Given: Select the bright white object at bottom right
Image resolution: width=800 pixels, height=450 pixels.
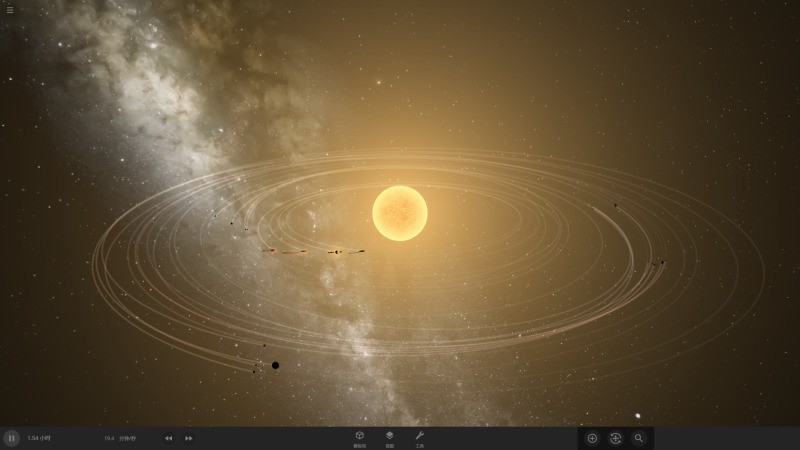Looking at the screenshot, I should (x=638, y=416).
